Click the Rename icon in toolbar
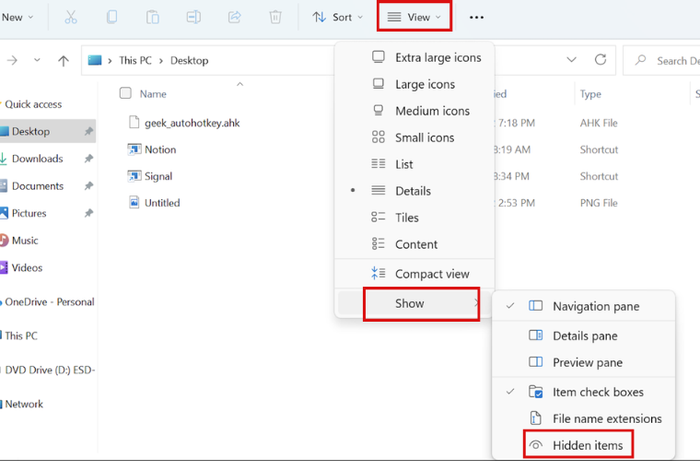 tap(193, 17)
